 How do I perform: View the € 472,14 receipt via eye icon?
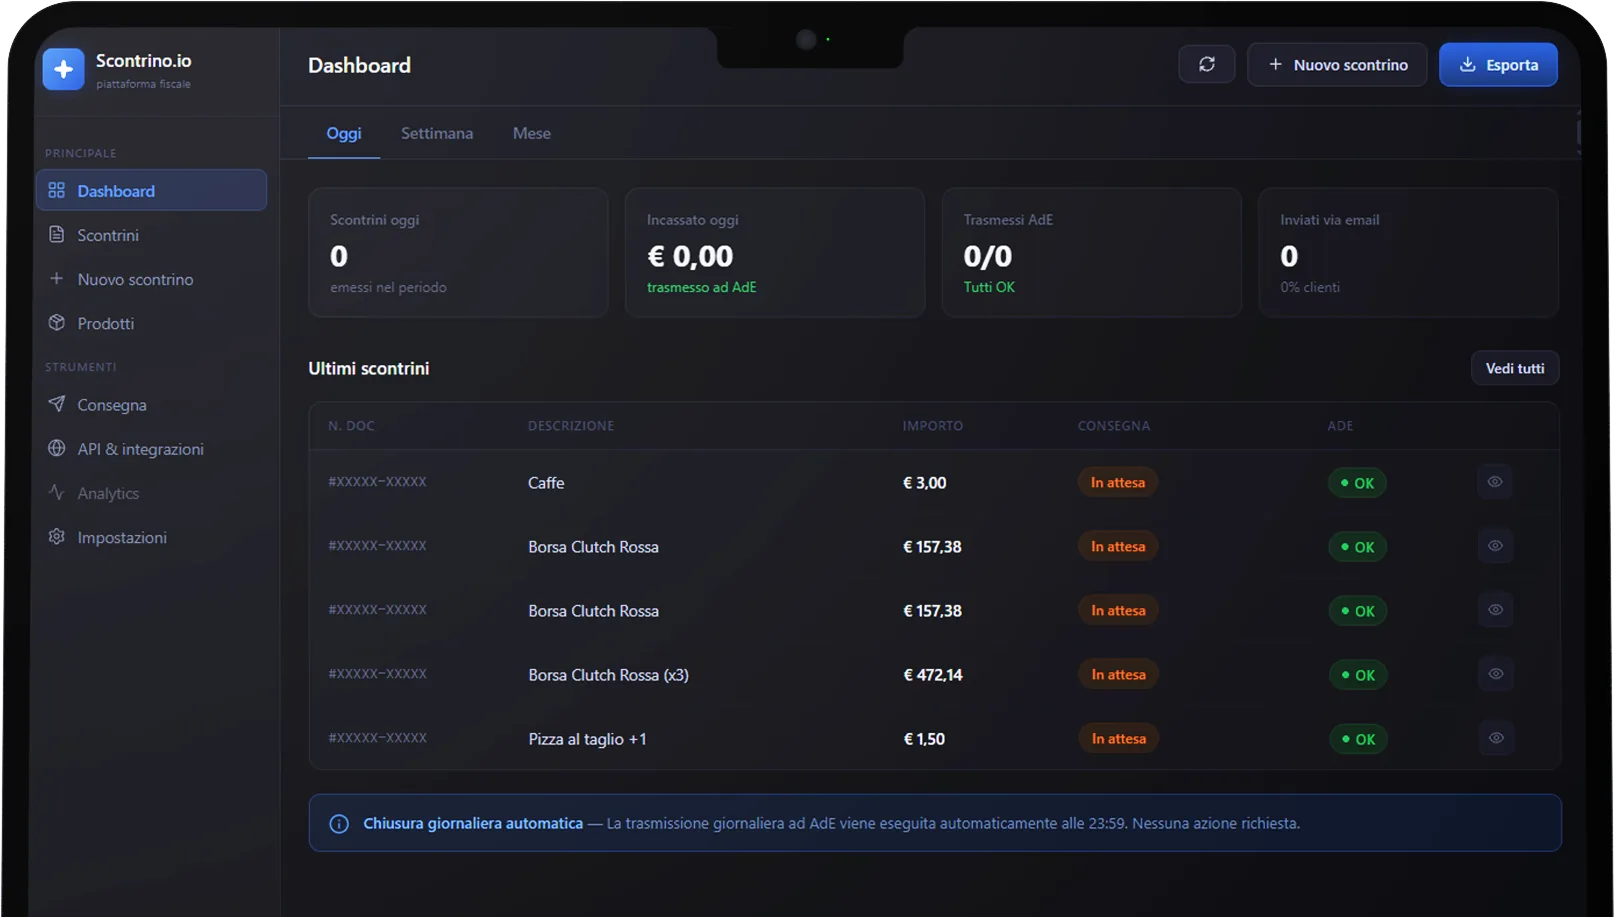(1495, 674)
